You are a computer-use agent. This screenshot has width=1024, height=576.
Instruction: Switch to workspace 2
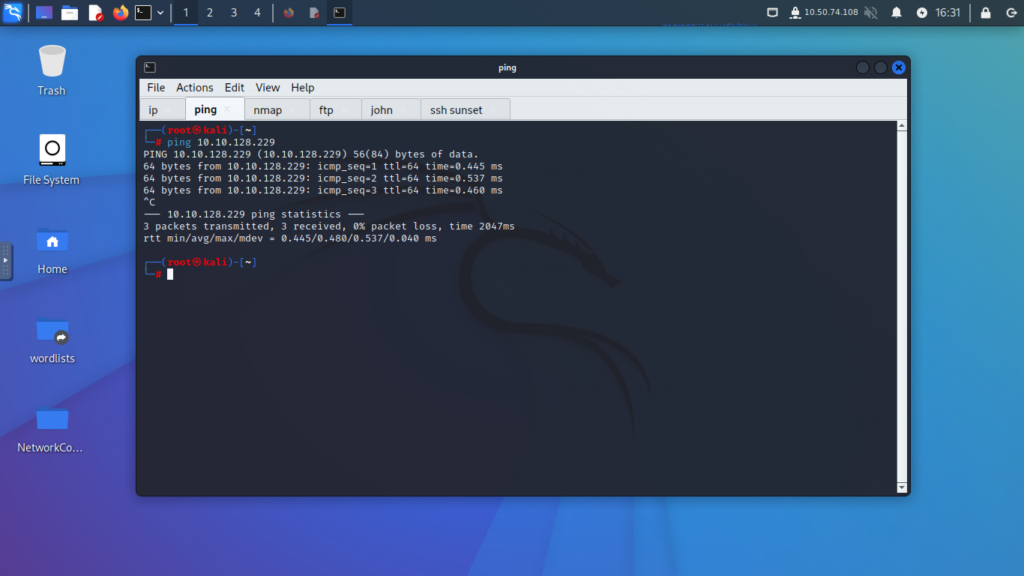click(x=209, y=13)
